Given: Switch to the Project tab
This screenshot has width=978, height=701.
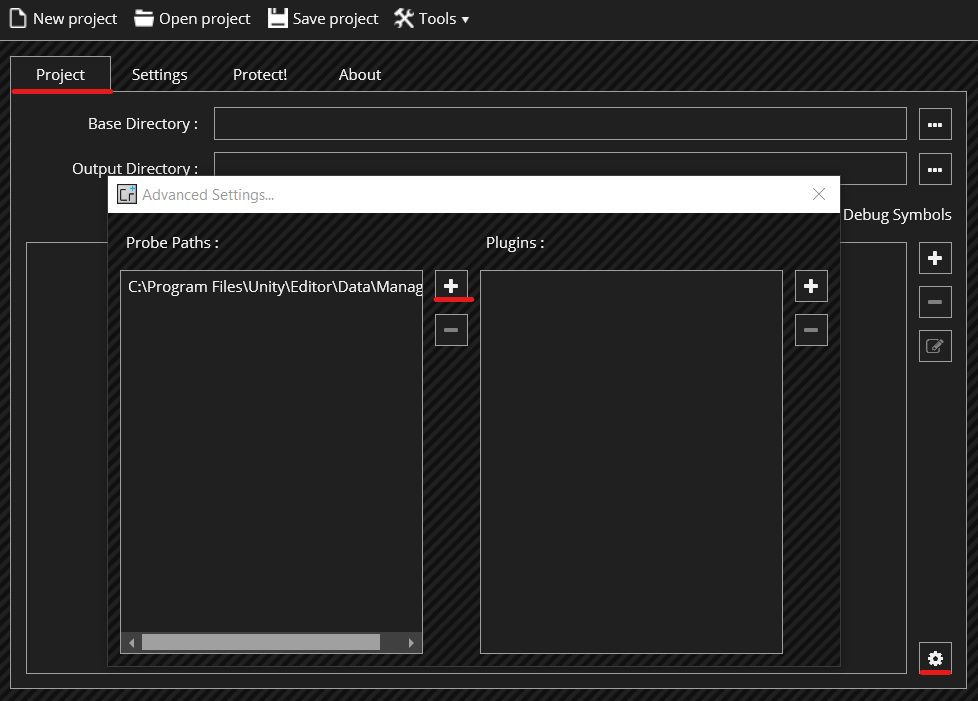Looking at the screenshot, I should (61, 74).
